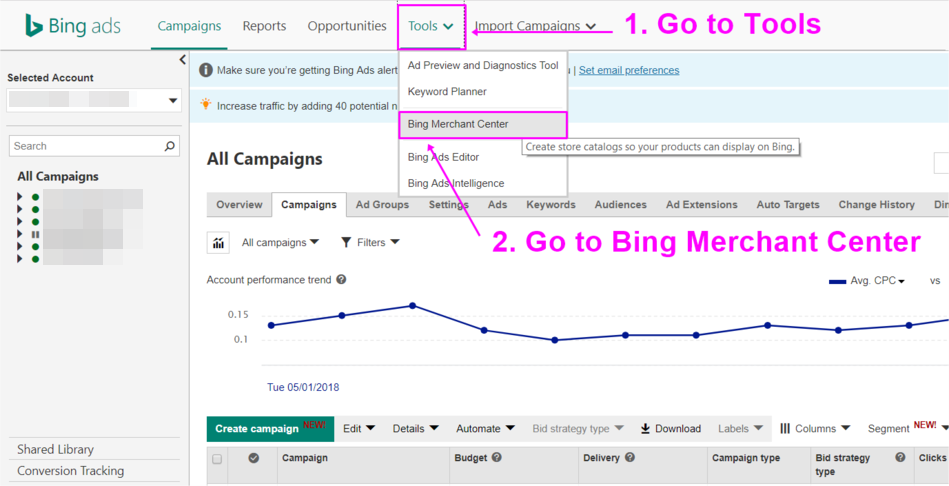Download the campaigns data
949x486 pixels.
point(670,429)
